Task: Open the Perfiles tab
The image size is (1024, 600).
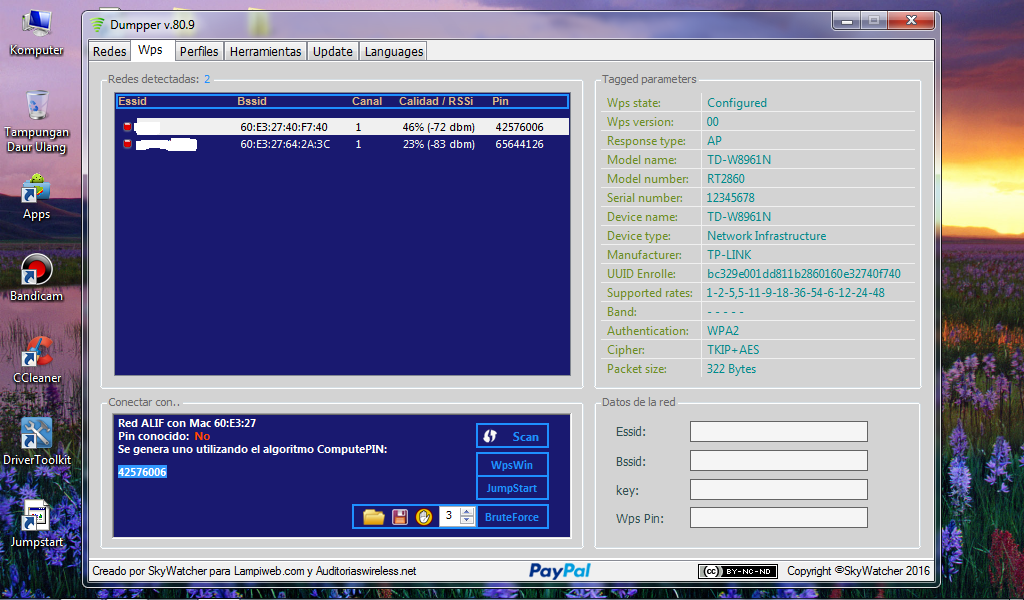Action: tap(199, 51)
